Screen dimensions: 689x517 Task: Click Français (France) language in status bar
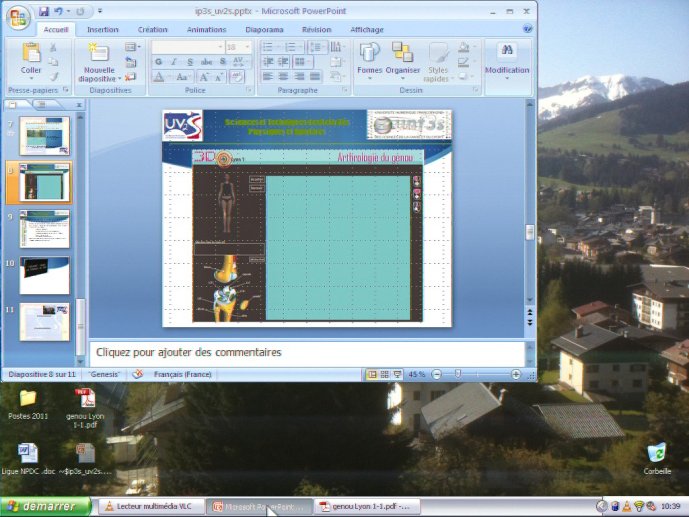(x=182, y=374)
